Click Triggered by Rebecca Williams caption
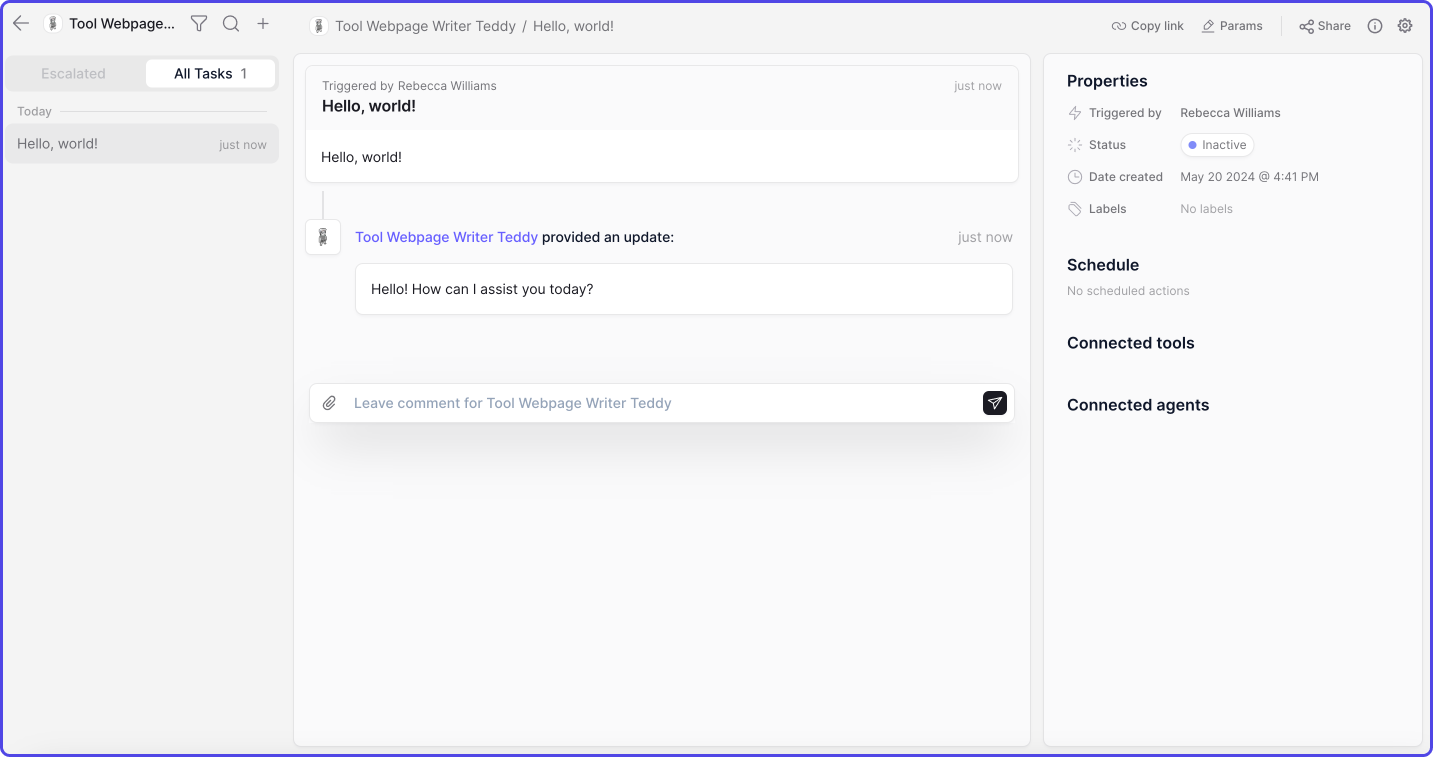Image resolution: width=1433 pixels, height=757 pixels. 409,86
